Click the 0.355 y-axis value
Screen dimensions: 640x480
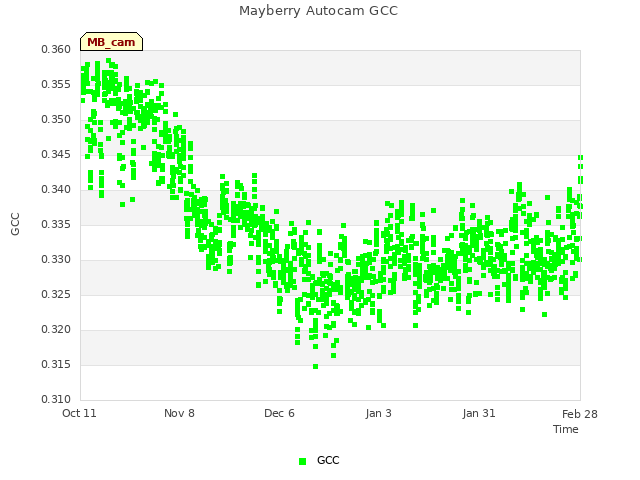pyautogui.click(x=56, y=84)
